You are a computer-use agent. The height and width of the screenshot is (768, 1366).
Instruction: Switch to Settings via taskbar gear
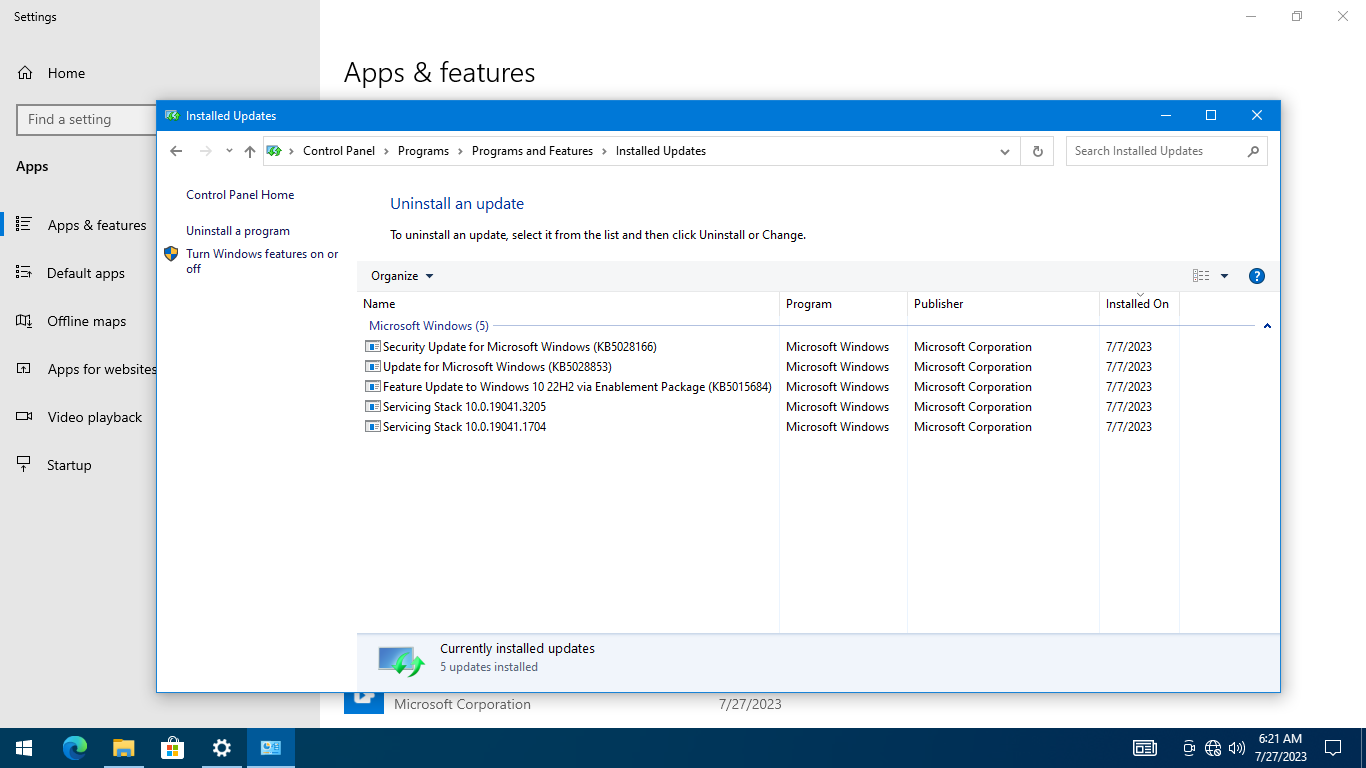click(x=222, y=748)
